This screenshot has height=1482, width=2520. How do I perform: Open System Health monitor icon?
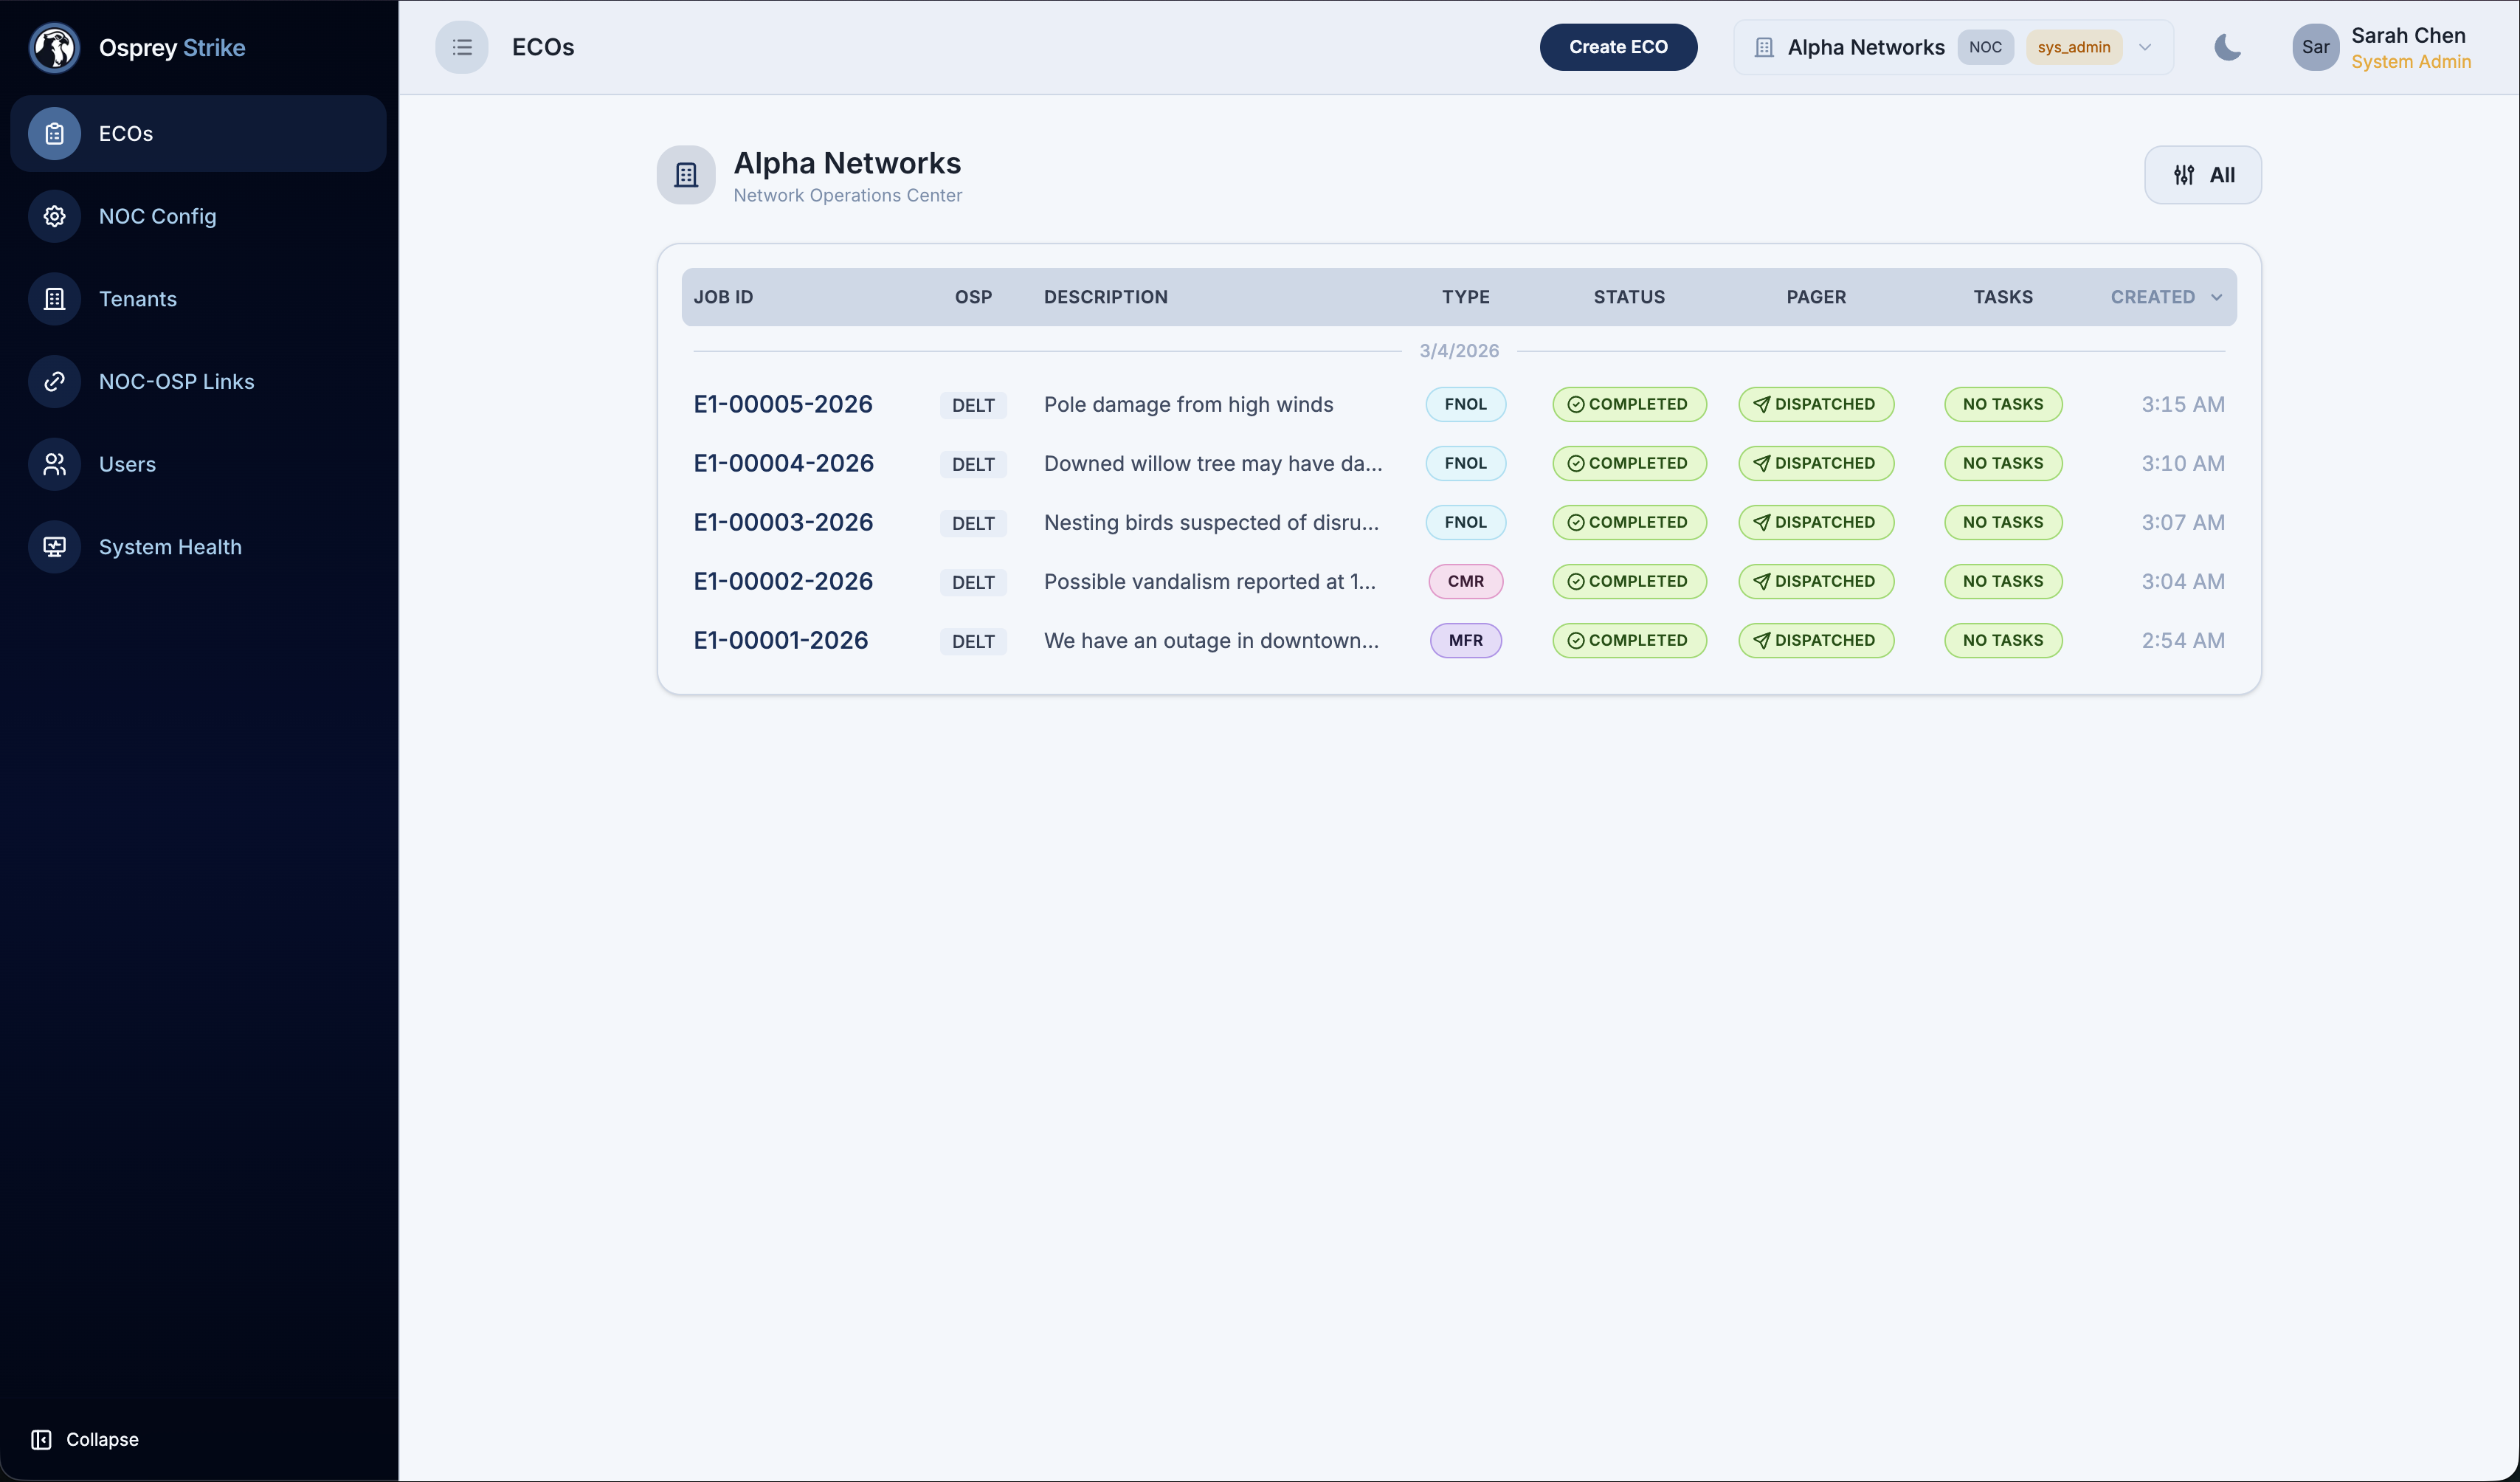[x=54, y=547]
